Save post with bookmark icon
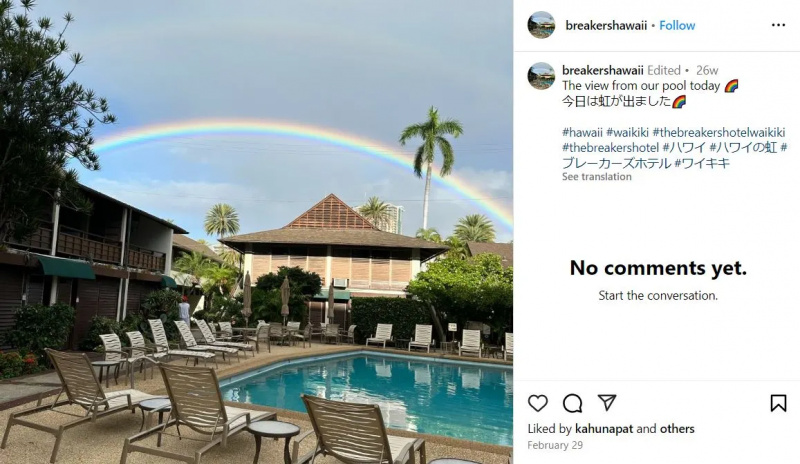 (x=778, y=403)
